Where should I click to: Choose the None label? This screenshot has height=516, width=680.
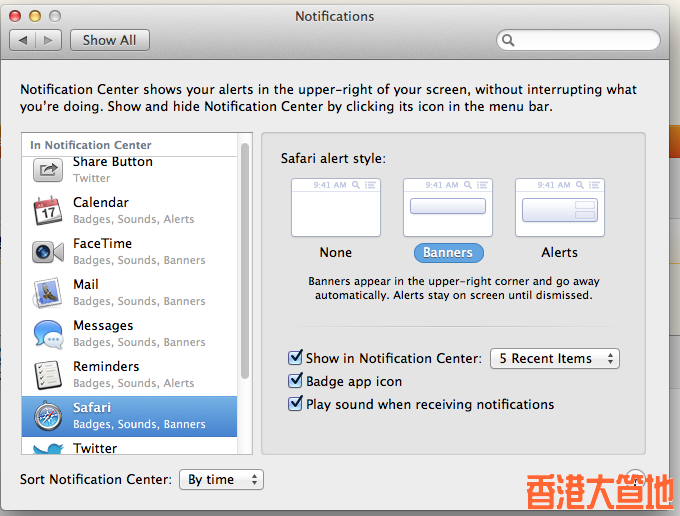[x=336, y=252]
